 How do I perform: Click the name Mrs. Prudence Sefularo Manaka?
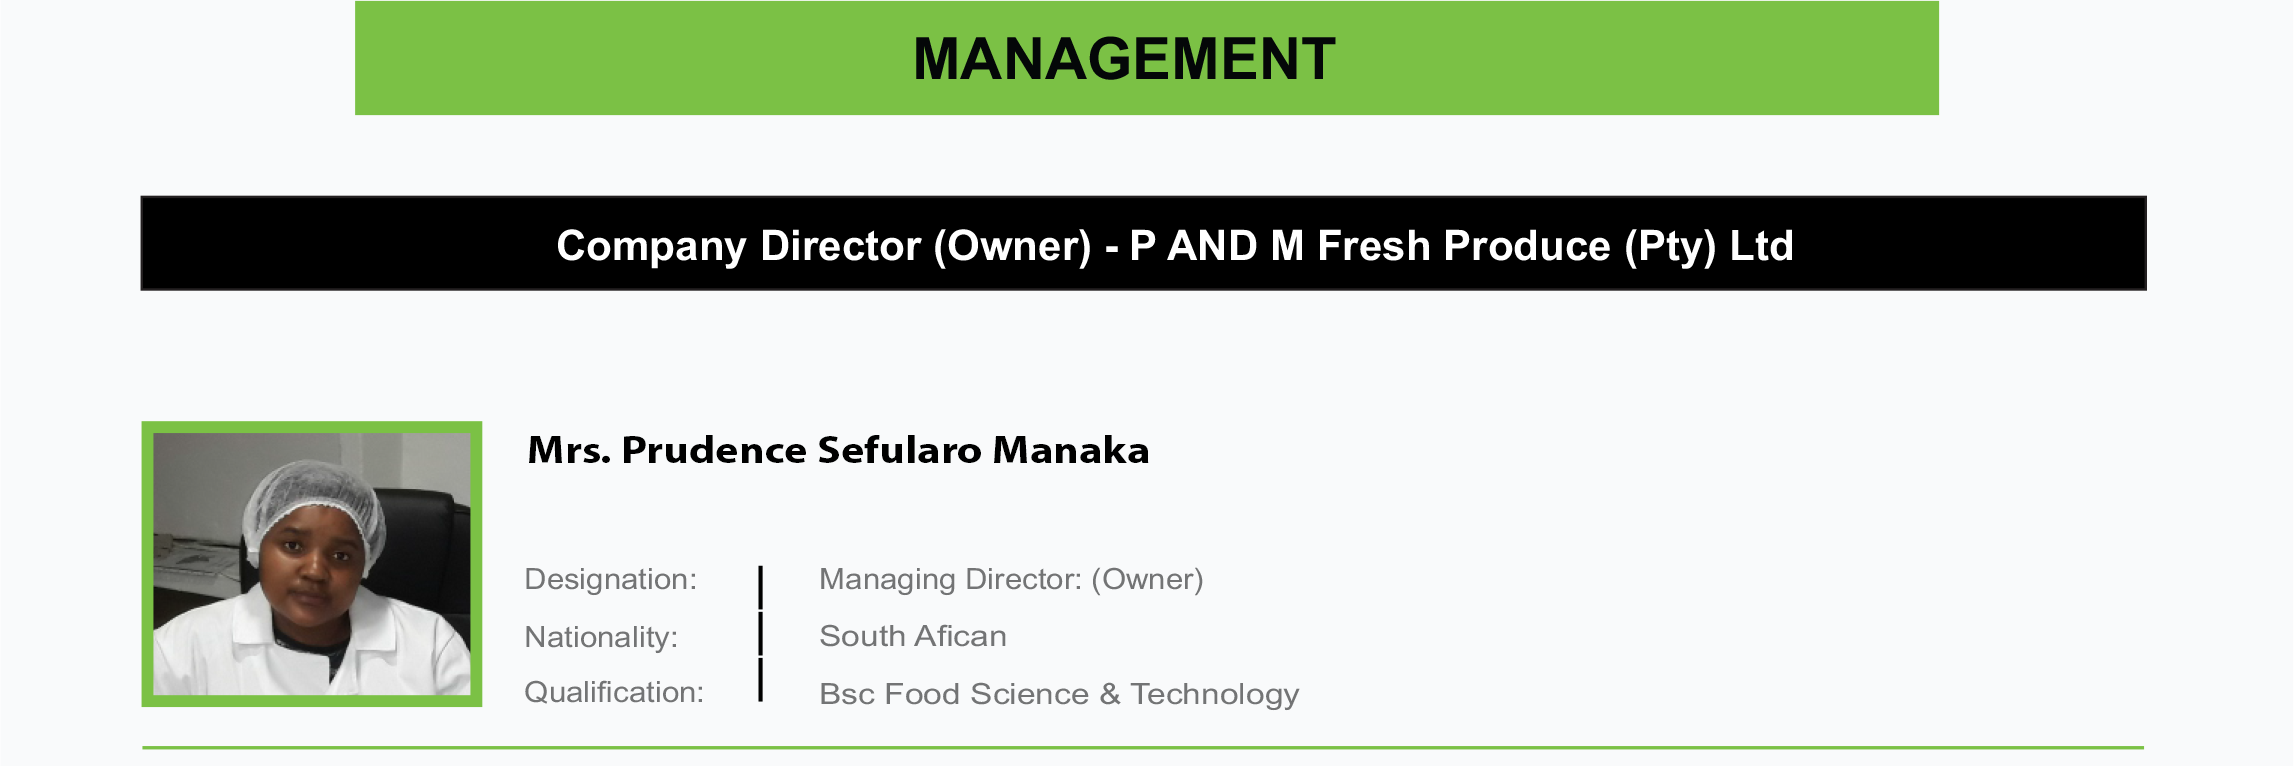tap(838, 450)
